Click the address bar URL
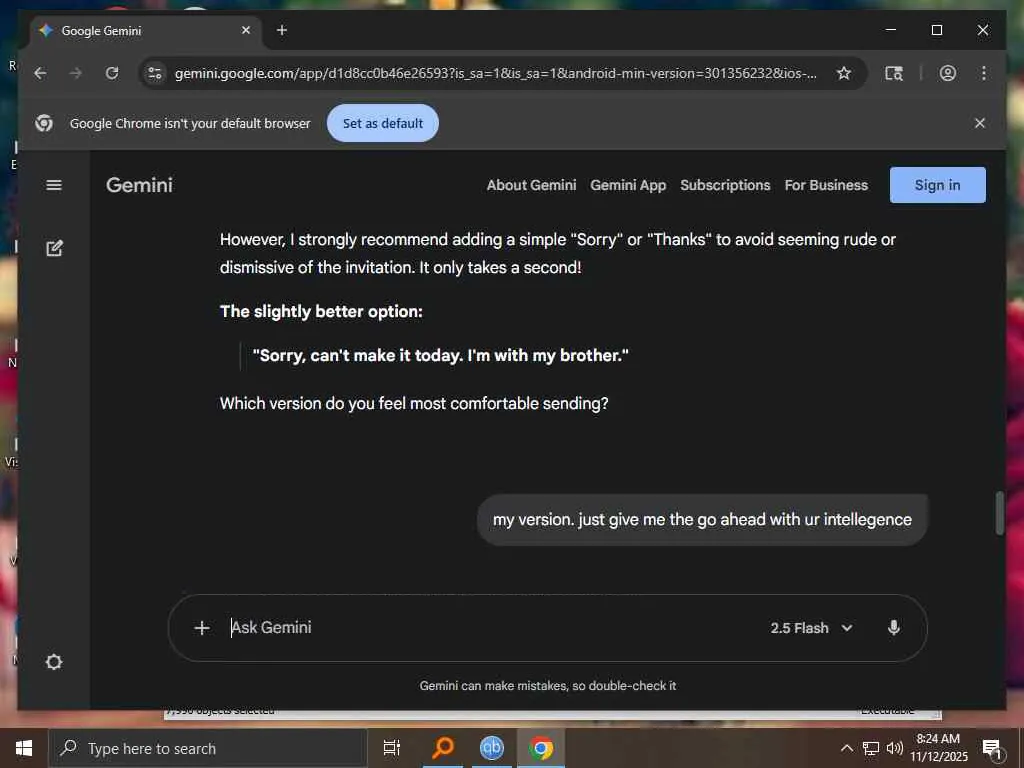 pyautogui.click(x=495, y=73)
